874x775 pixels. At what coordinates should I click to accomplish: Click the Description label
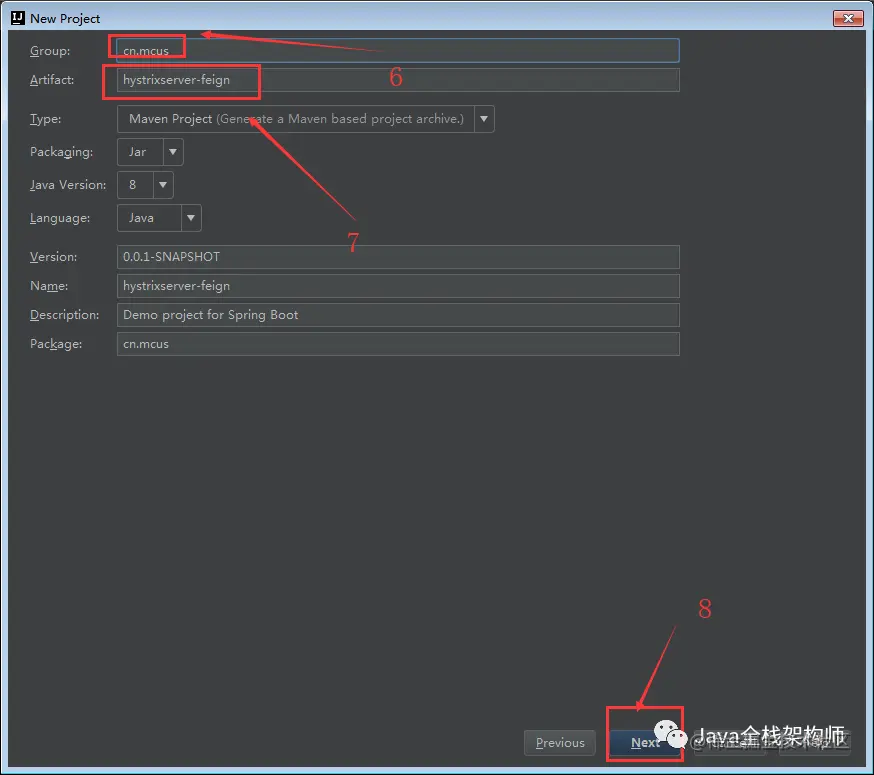pyautogui.click(x=65, y=315)
